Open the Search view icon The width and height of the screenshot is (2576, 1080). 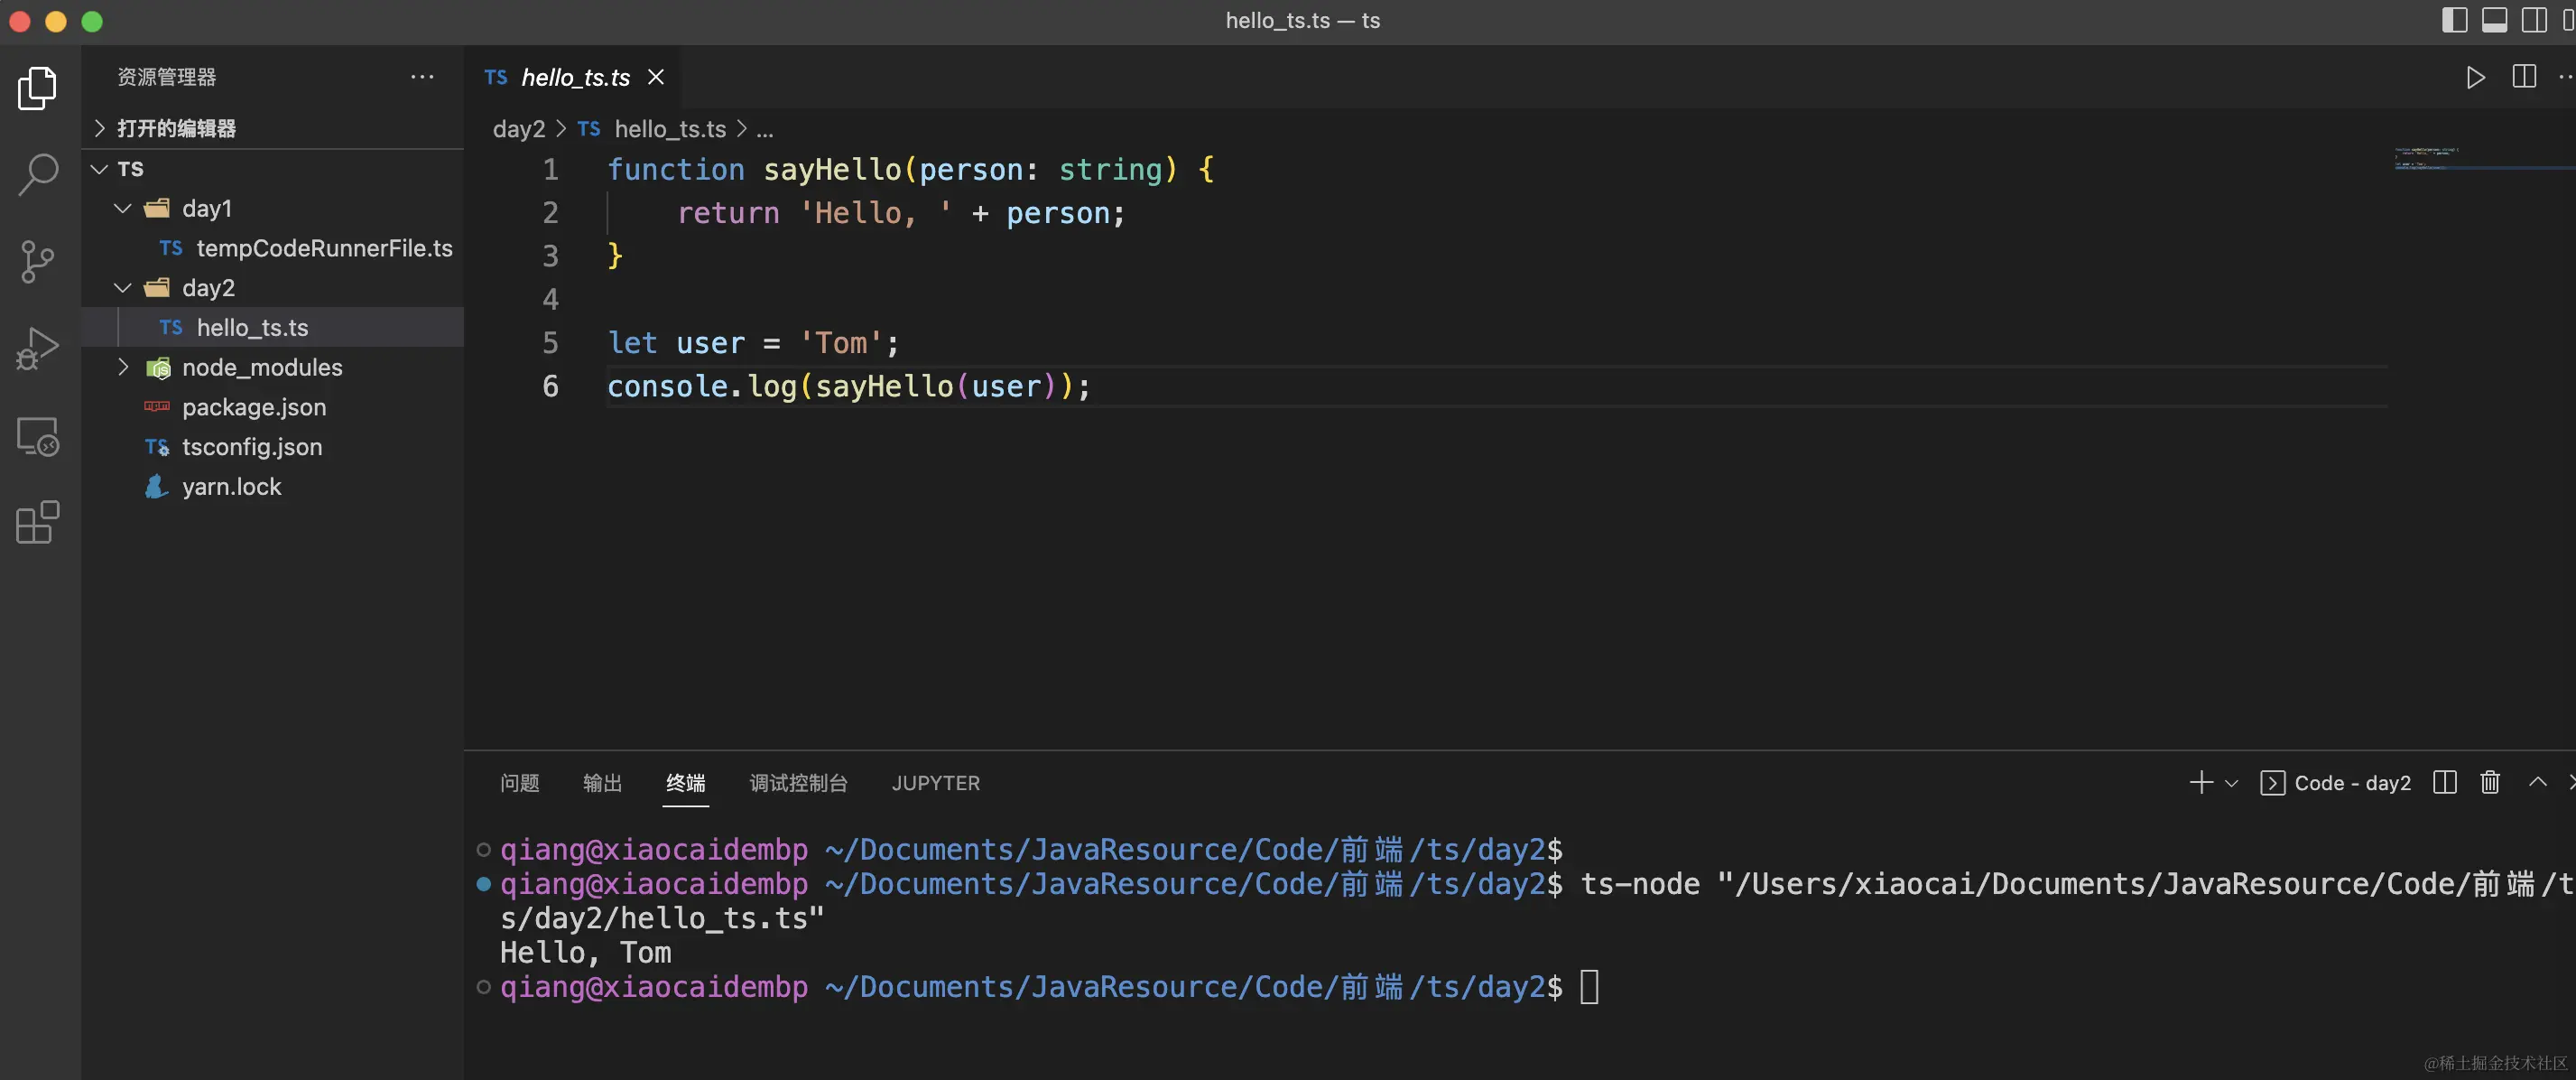(x=38, y=174)
